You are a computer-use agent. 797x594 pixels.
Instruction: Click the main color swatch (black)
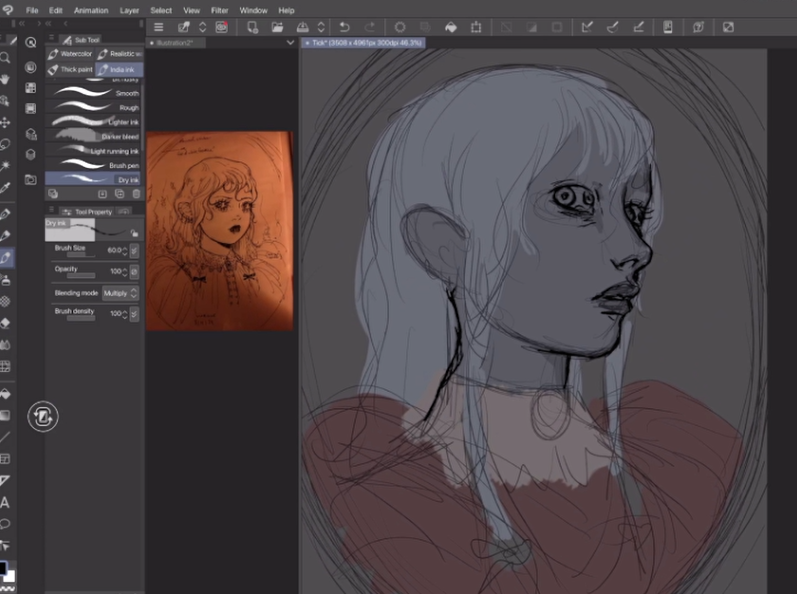tap(3, 568)
